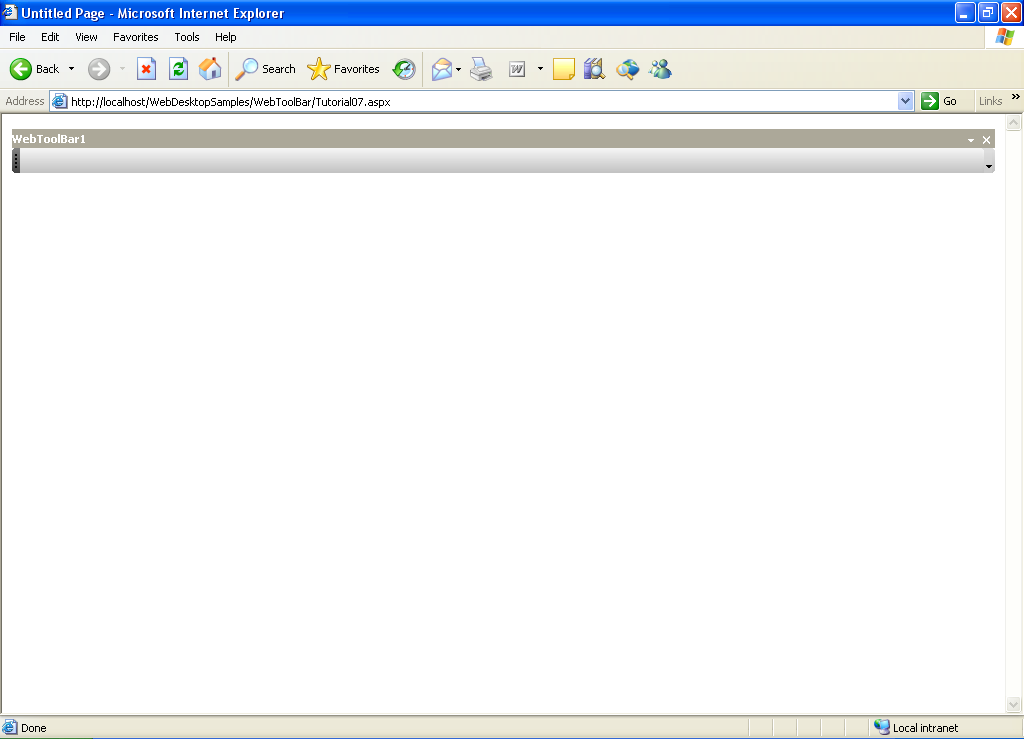Image resolution: width=1024 pixels, height=739 pixels.
Task: Click the Messenger people icon
Action: coord(660,69)
